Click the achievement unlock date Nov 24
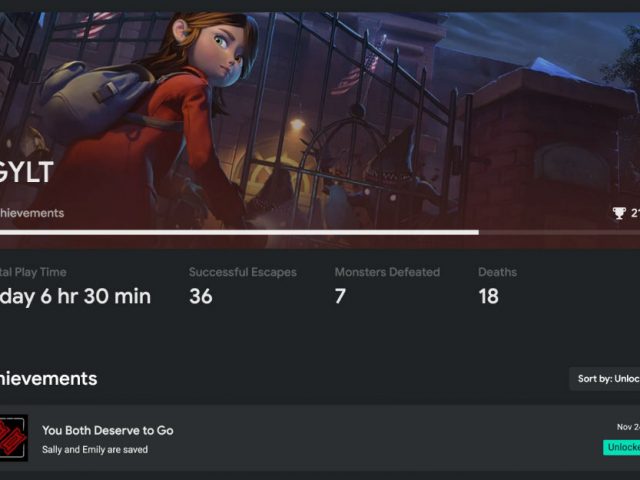Image resolution: width=640 pixels, height=480 pixels. click(628, 427)
